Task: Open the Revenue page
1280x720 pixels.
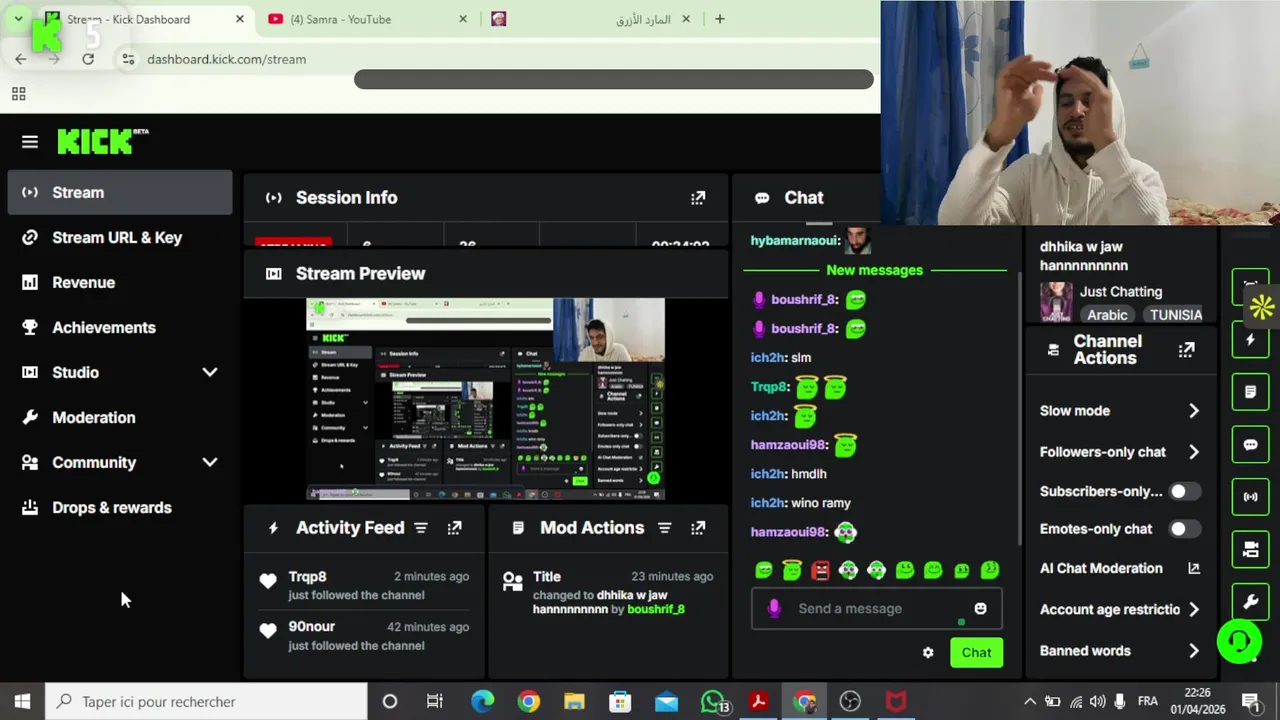Action: (x=120, y=282)
